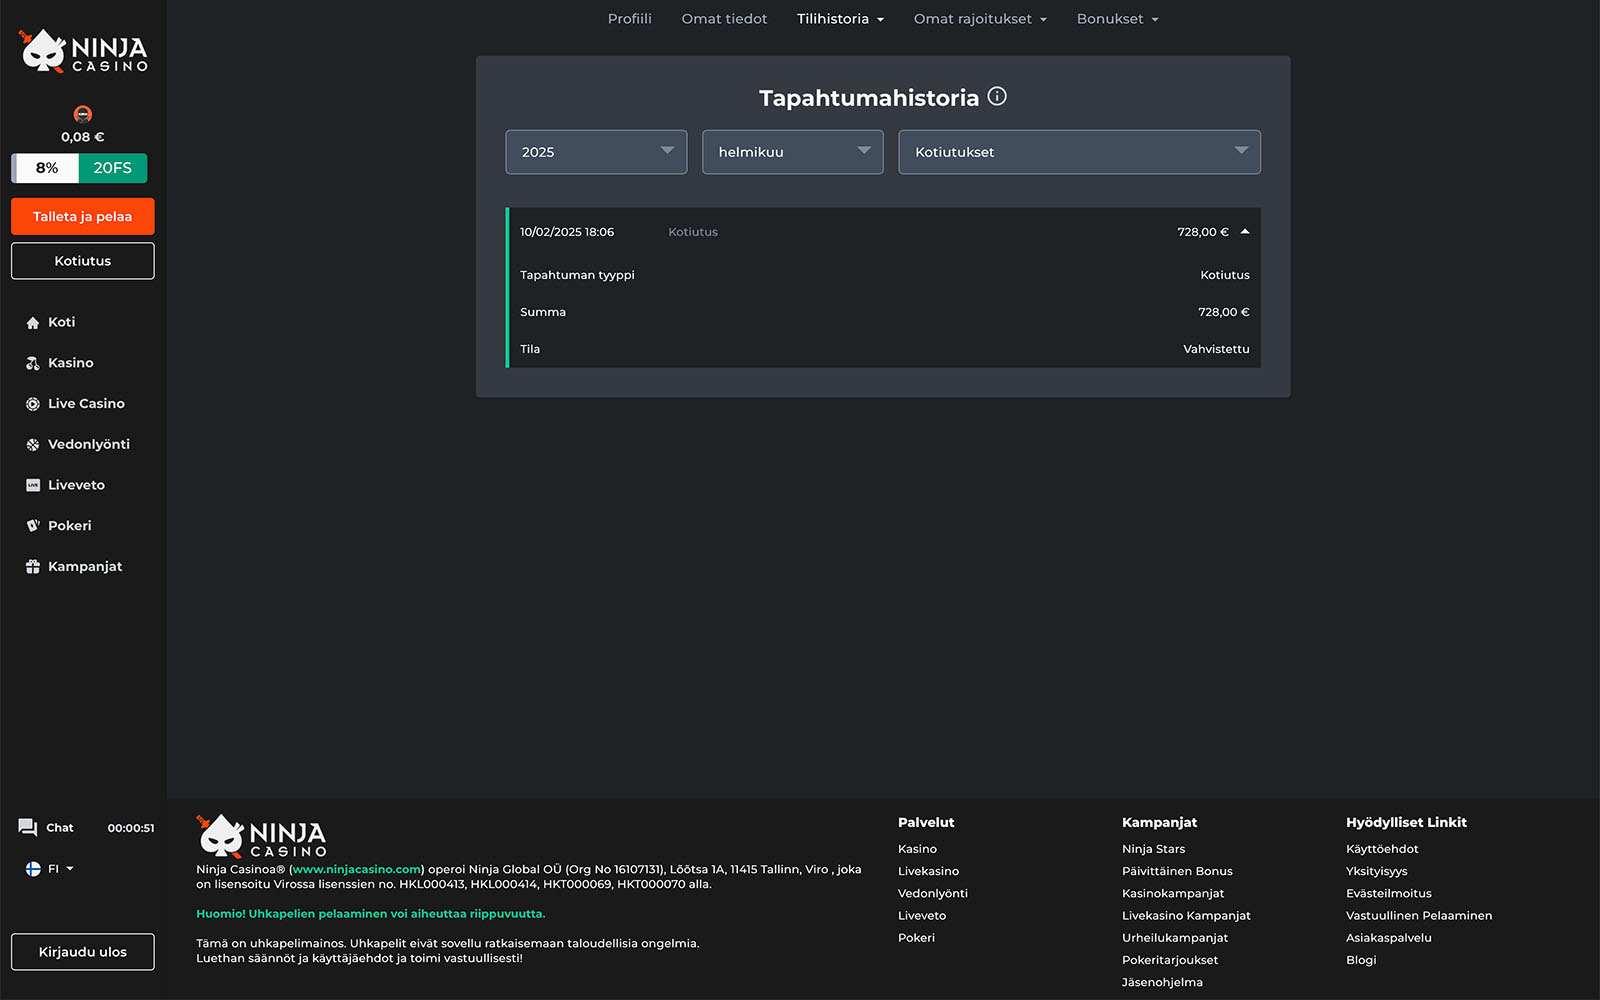
Task: Open the Chat speech bubble icon
Action: [28, 827]
